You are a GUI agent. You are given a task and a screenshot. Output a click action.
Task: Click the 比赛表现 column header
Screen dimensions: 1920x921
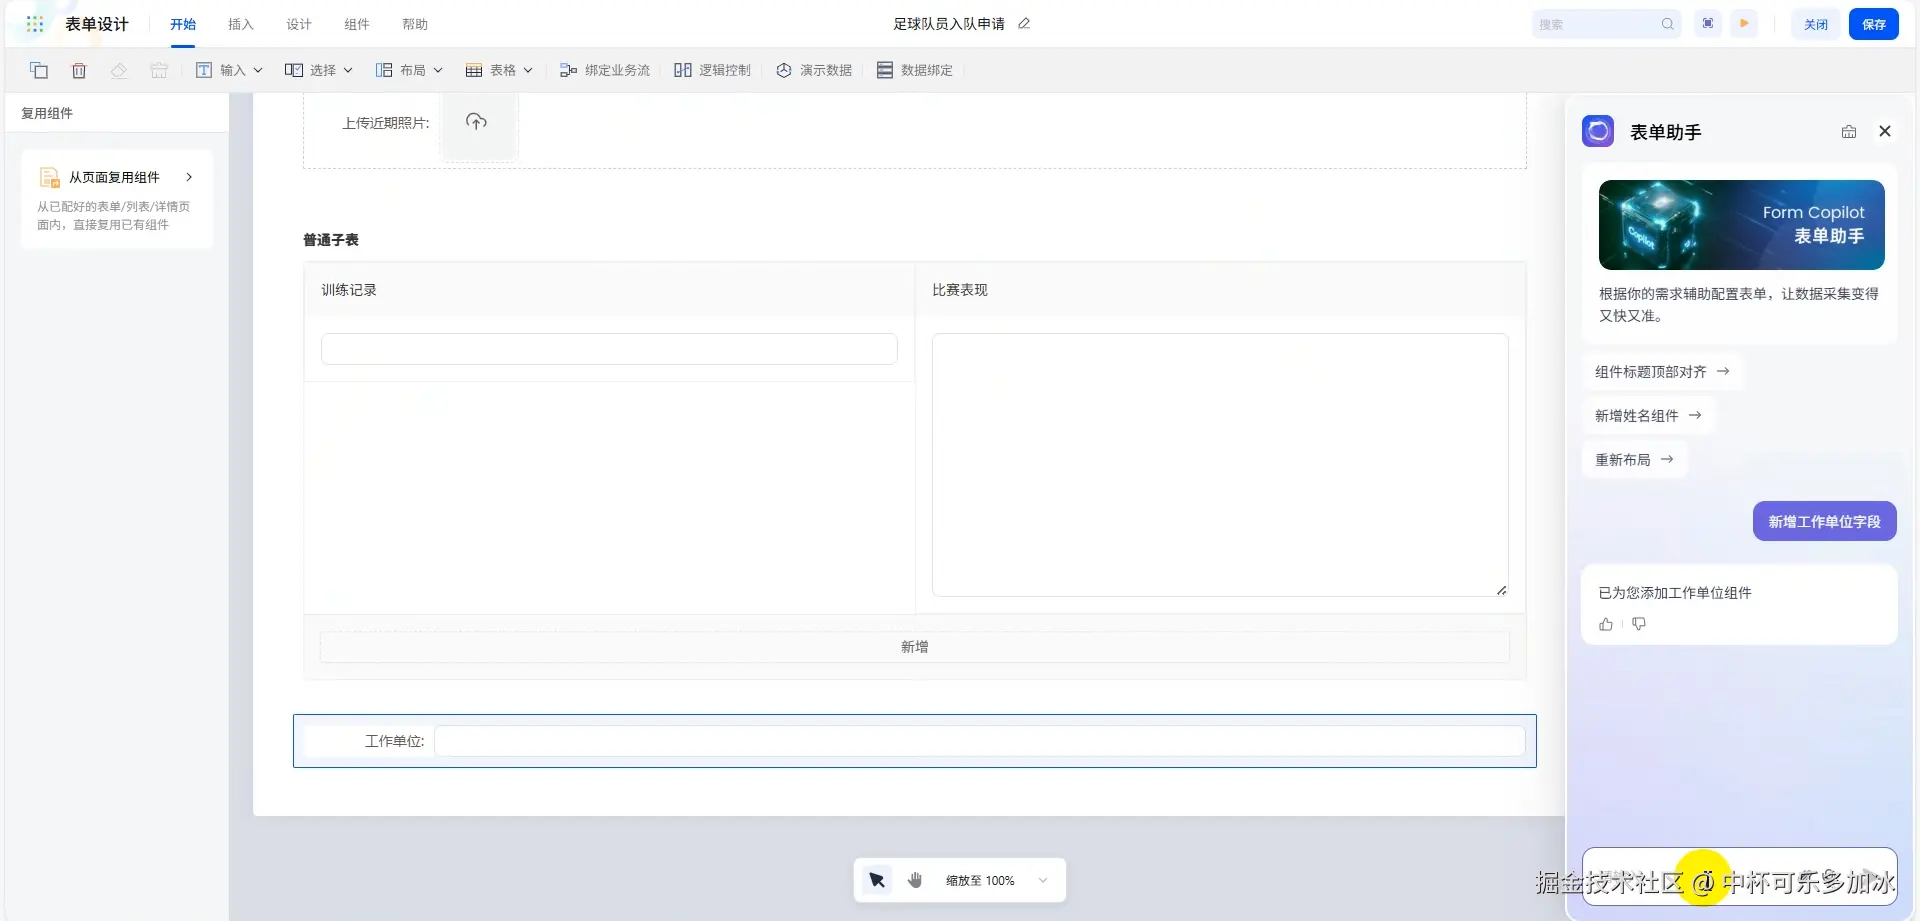click(x=960, y=290)
